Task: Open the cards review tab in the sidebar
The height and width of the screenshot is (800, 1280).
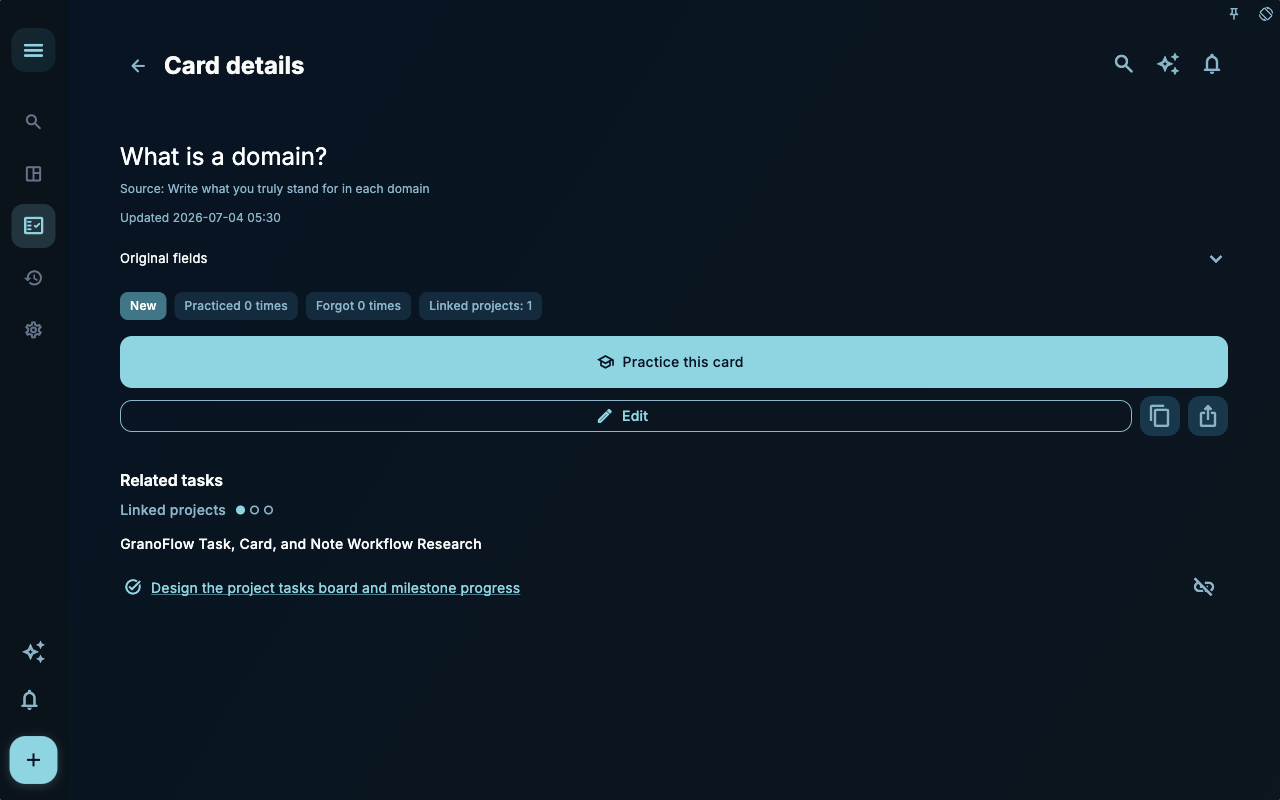Action: point(33,226)
